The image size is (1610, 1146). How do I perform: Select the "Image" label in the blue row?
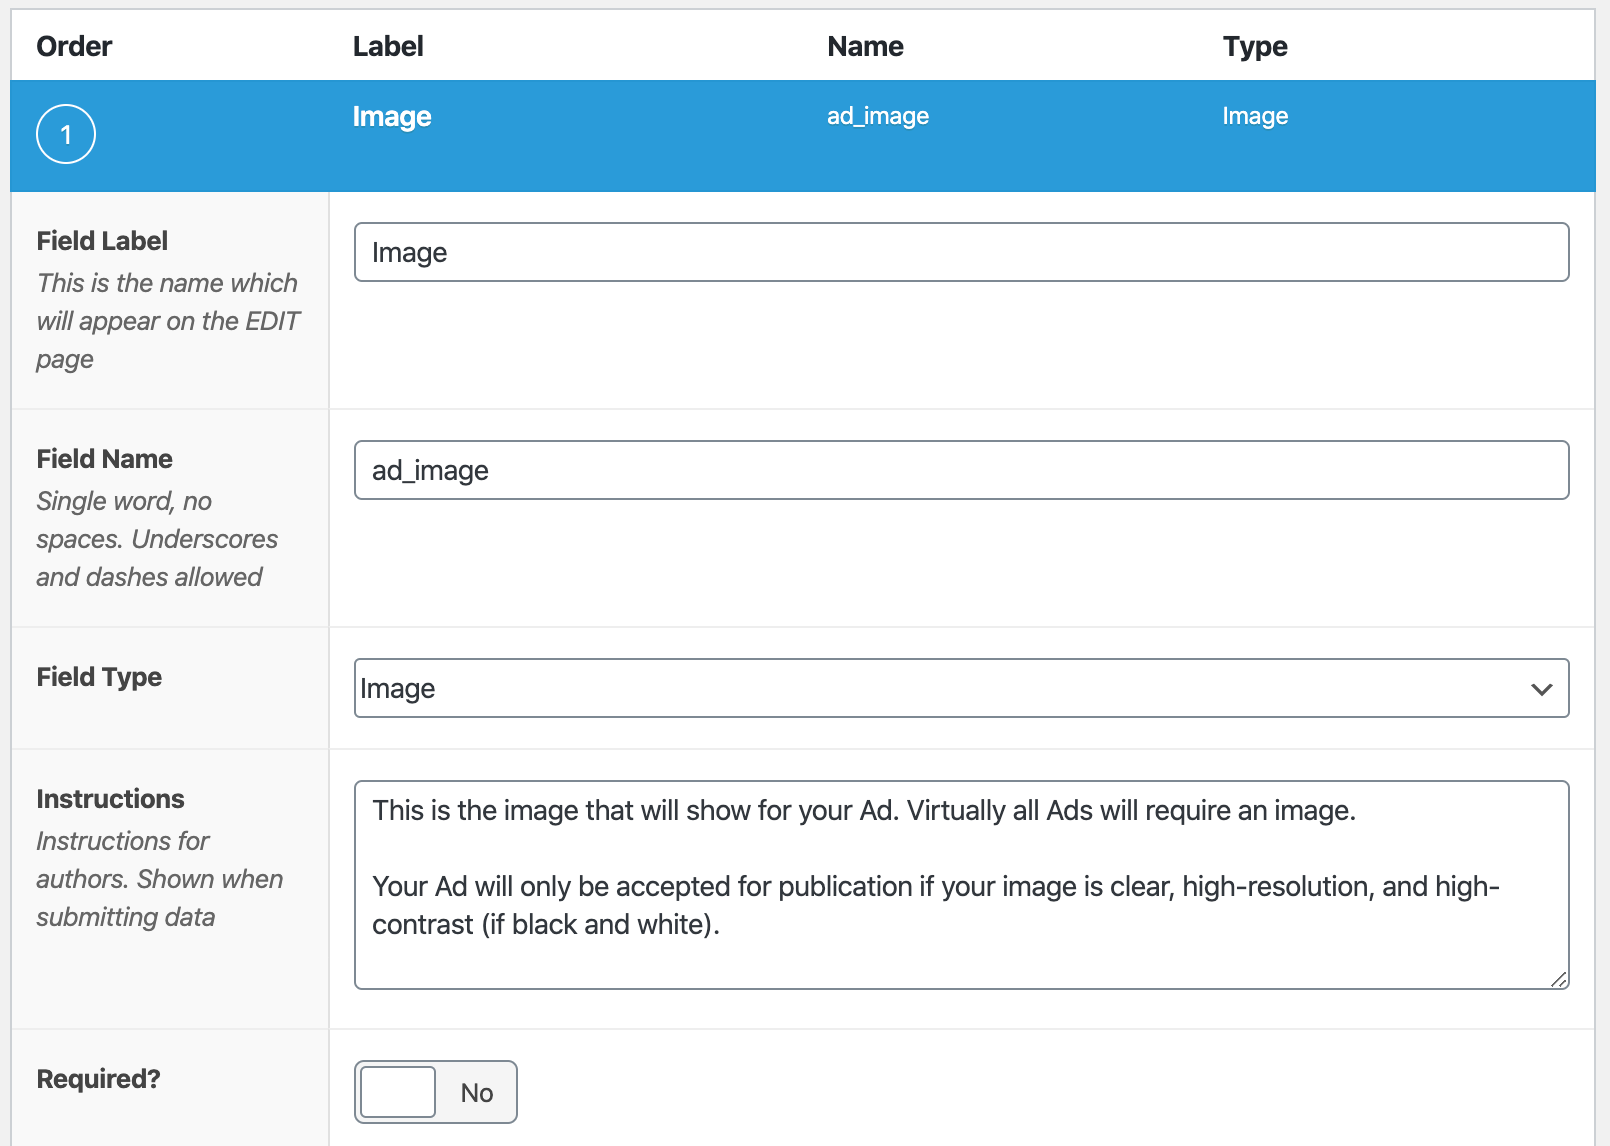(x=392, y=117)
